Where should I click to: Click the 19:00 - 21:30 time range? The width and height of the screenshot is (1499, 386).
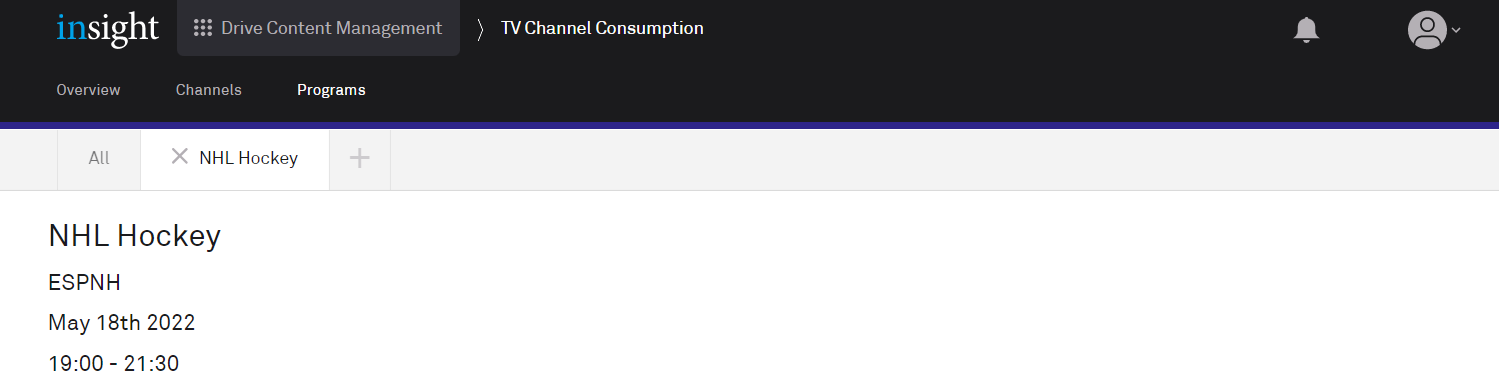point(113,363)
